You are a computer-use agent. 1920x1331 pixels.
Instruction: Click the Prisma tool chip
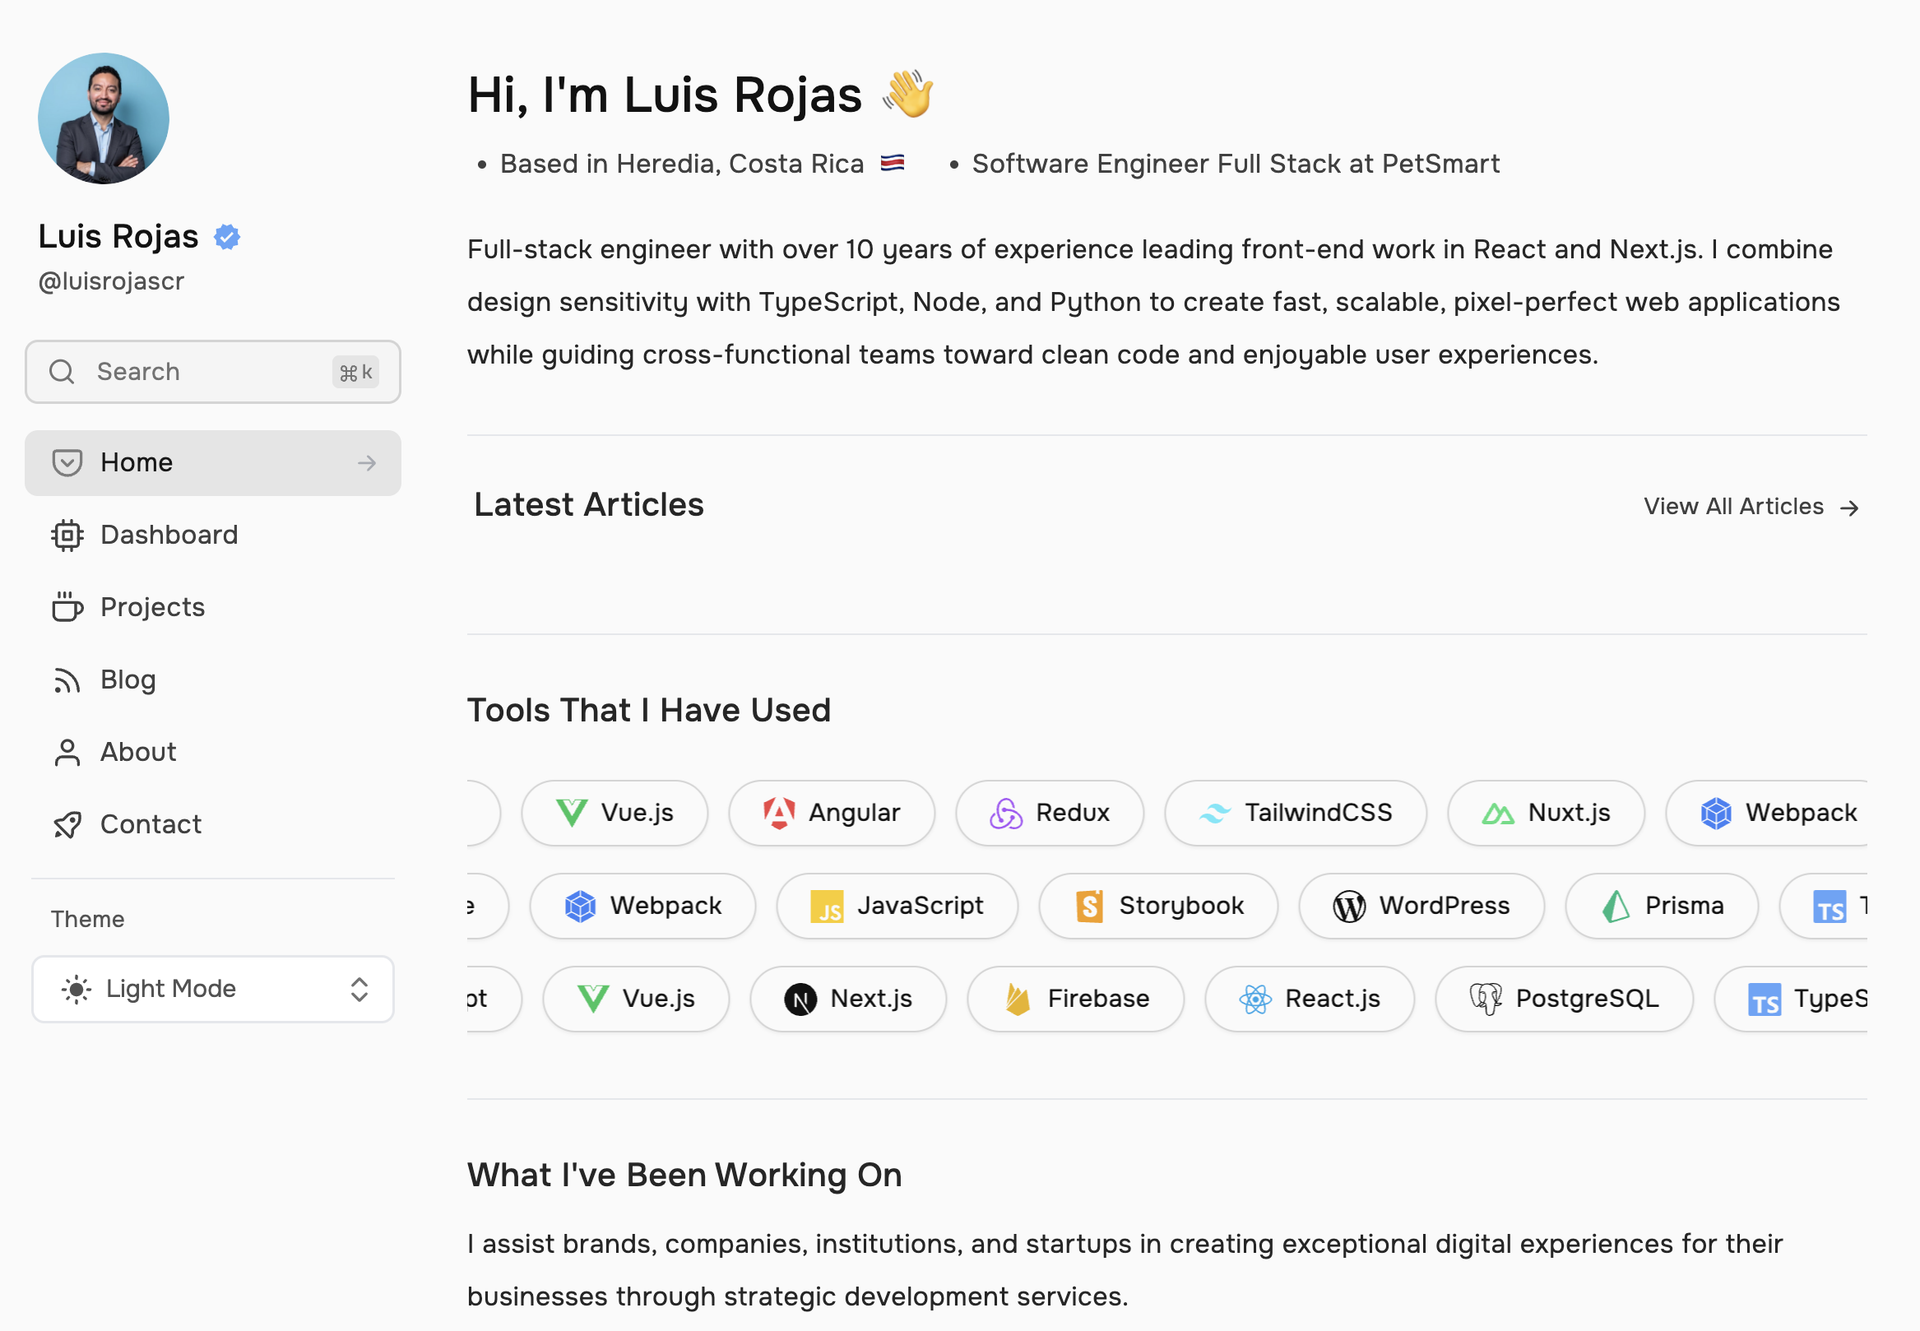pos(1662,906)
